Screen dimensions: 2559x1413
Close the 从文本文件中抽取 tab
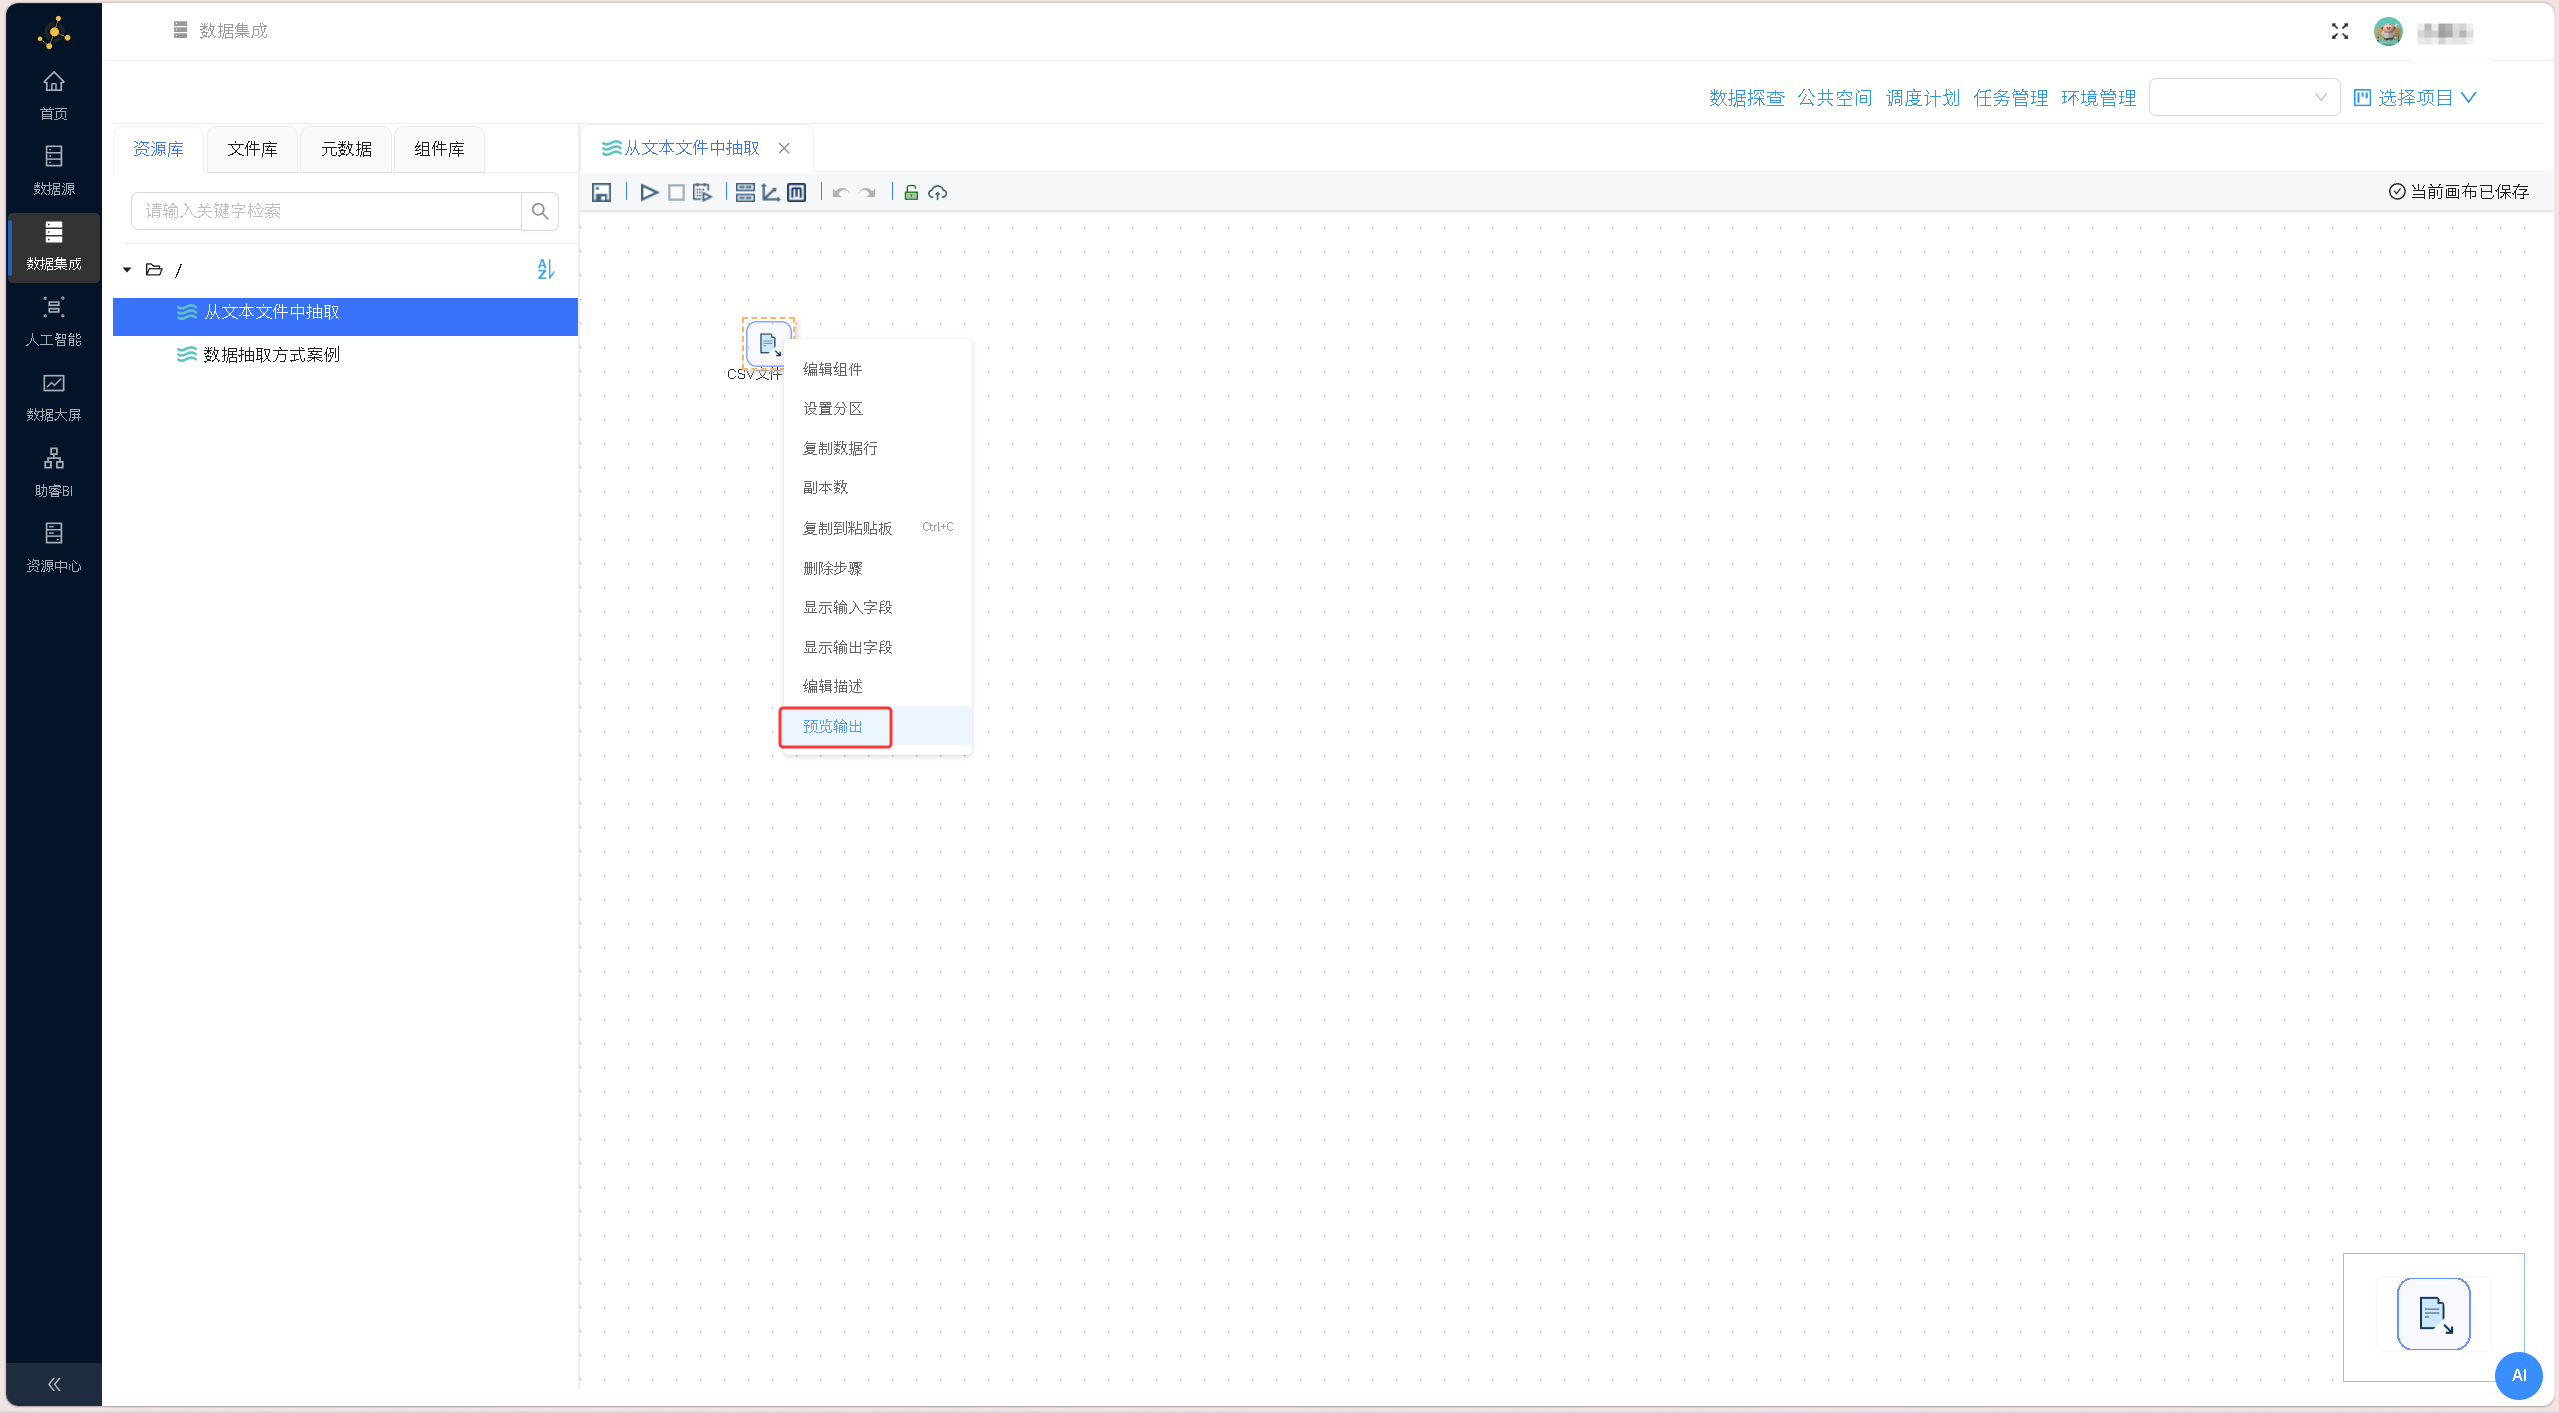pos(784,148)
